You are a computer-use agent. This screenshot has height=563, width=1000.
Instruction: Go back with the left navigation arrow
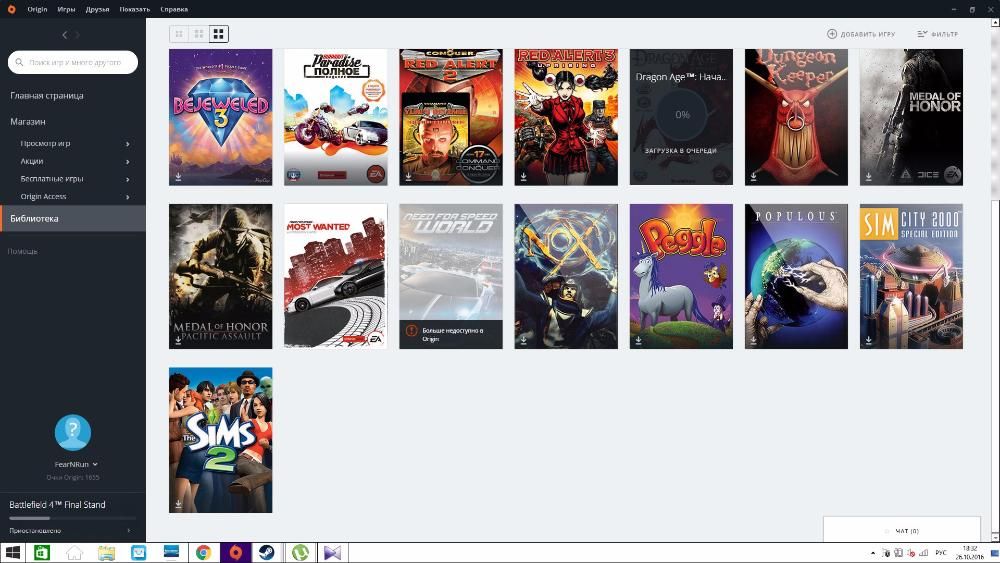coord(64,35)
